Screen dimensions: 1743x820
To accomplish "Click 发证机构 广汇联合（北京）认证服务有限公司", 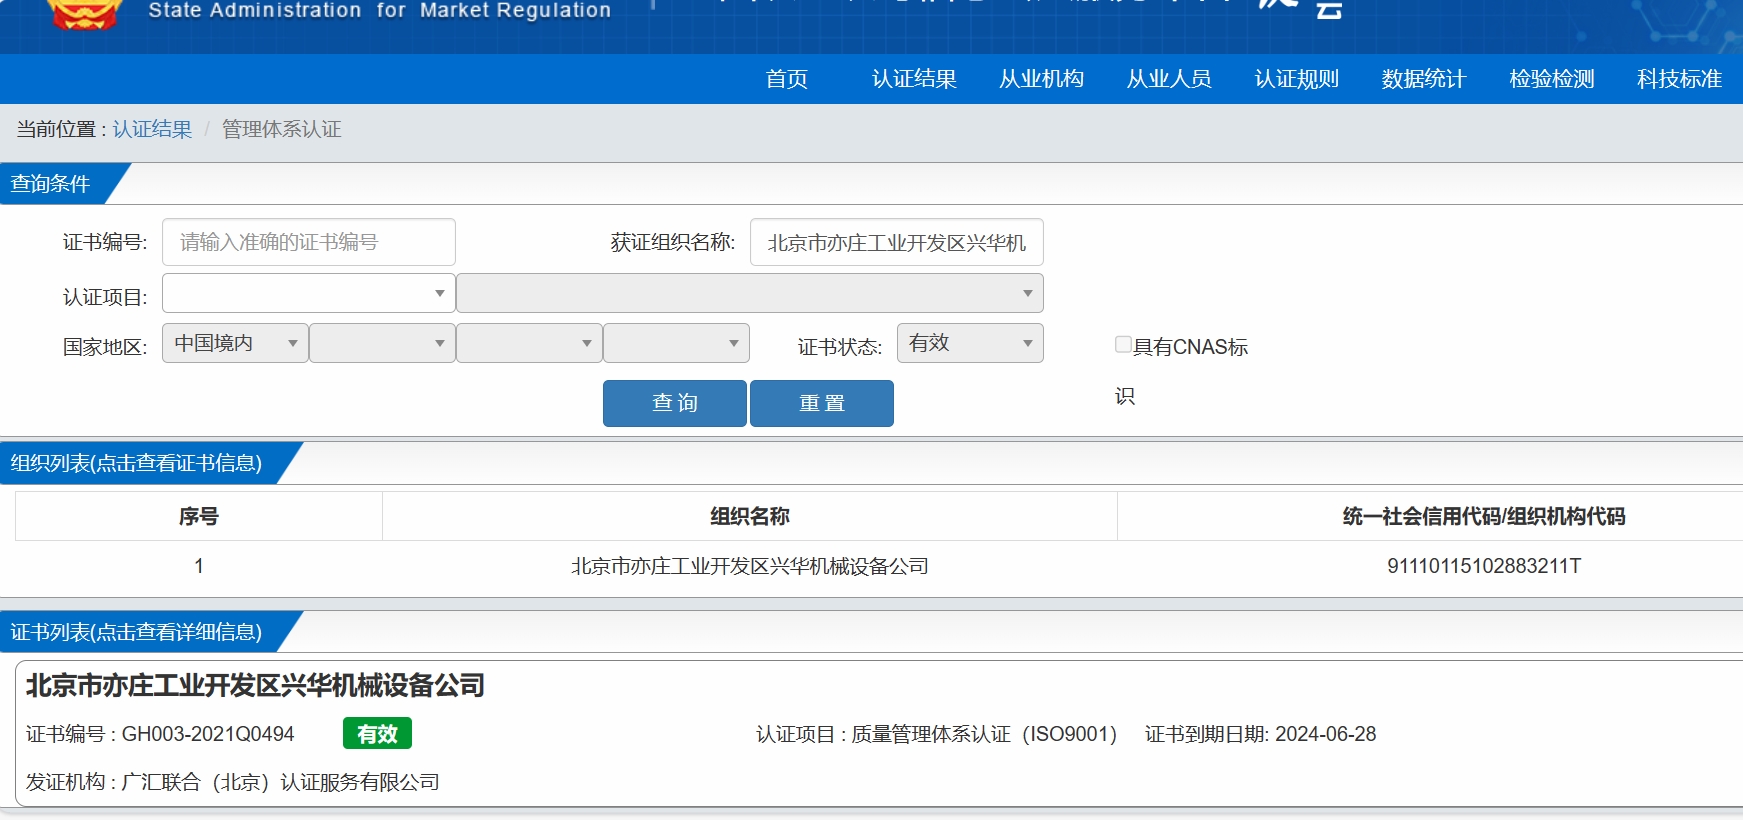I will coord(232,782).
